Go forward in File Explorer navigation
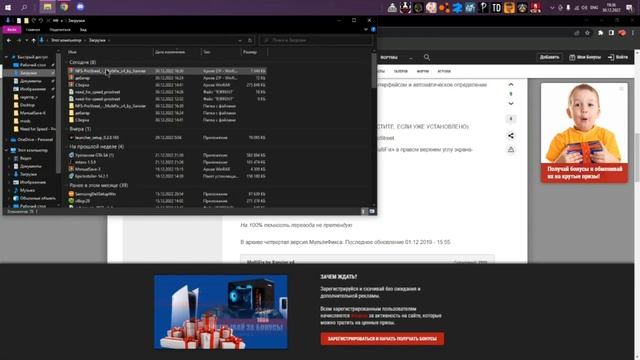Image resolution: width=640 pixels, height=360 pixels. coord(19,40)
